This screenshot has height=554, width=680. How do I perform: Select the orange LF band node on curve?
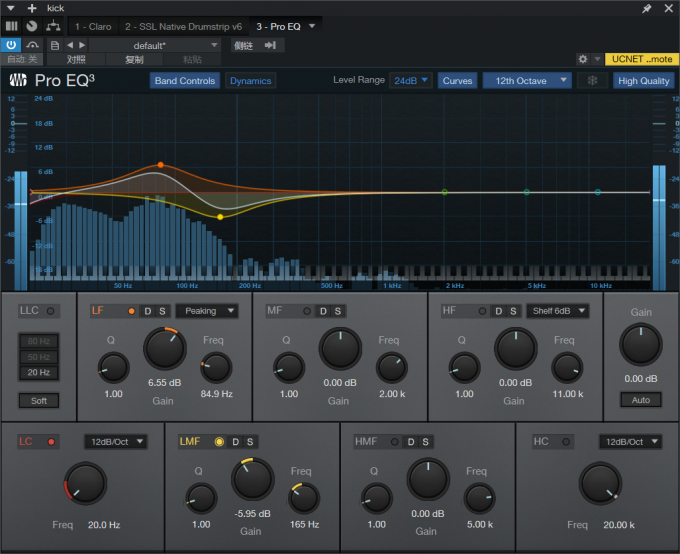pos(160,165)
